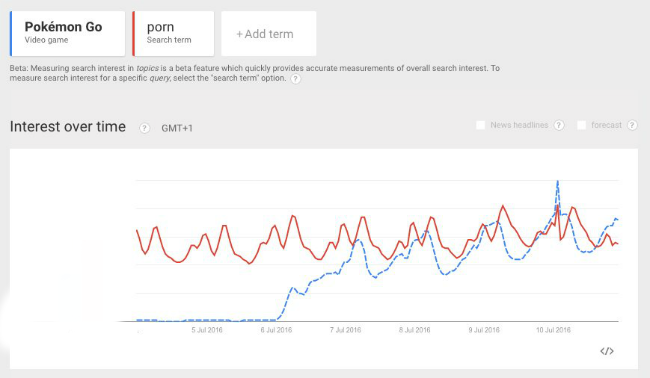Enable the News headlines checkbox
Image resolution: width=650 pixels, height=378 pixels.
tap(480, 125)
